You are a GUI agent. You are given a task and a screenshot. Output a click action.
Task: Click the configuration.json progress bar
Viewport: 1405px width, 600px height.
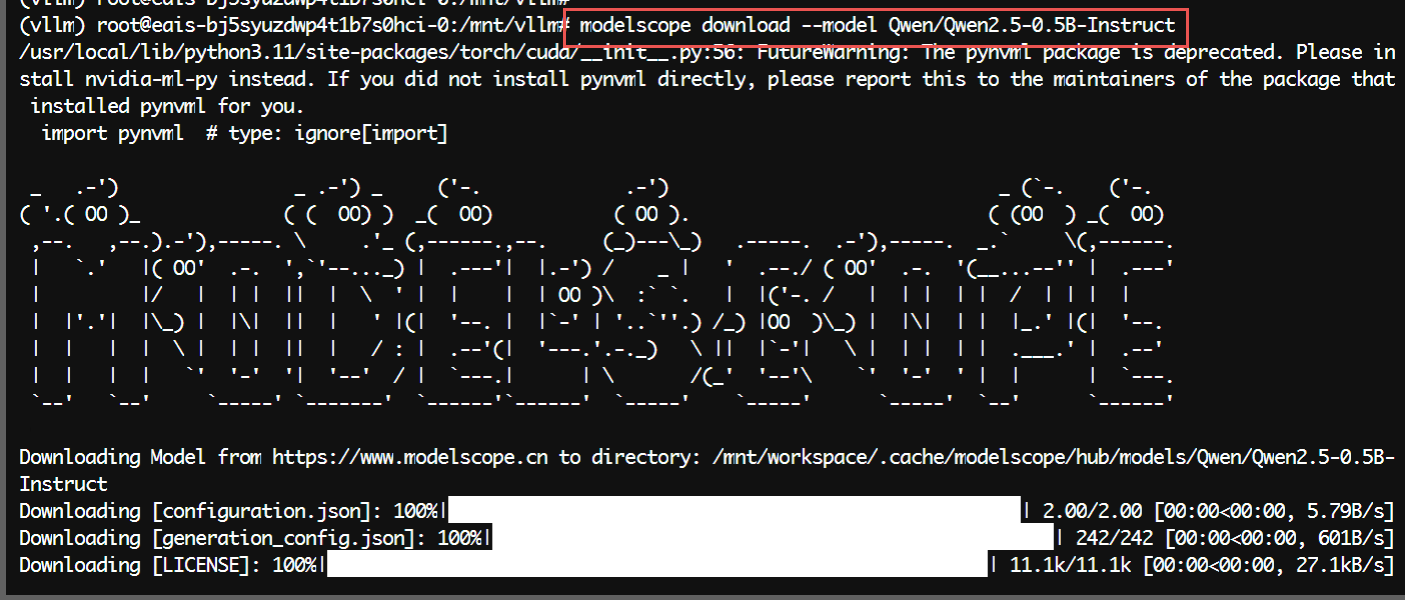tap(734, 511)
